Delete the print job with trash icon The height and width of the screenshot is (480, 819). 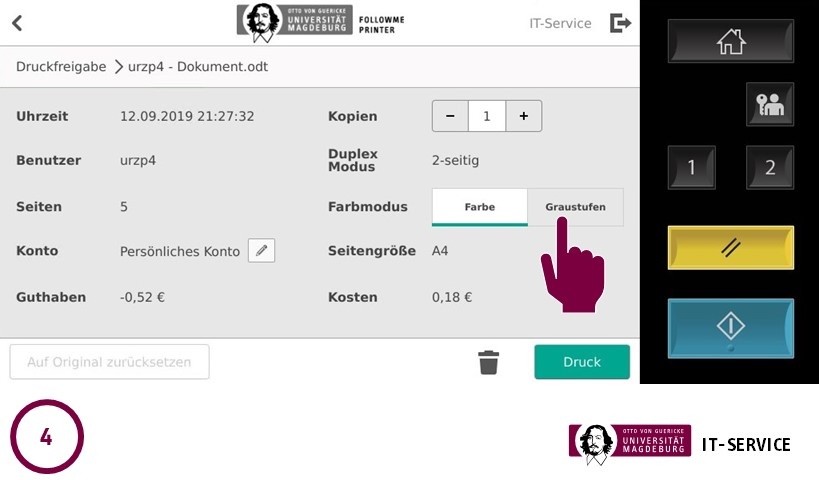[488, 362]
